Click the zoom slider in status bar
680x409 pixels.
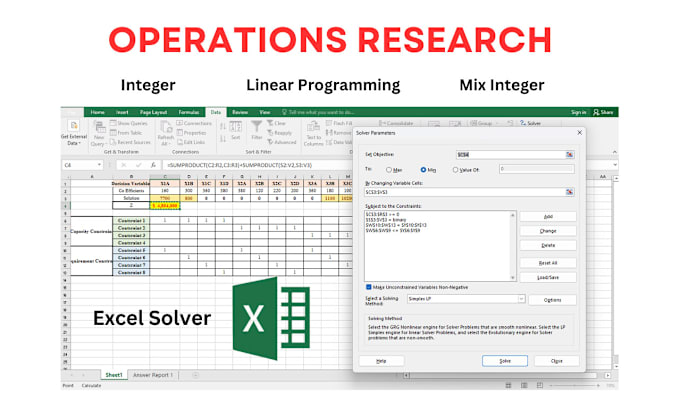[575, 386]
